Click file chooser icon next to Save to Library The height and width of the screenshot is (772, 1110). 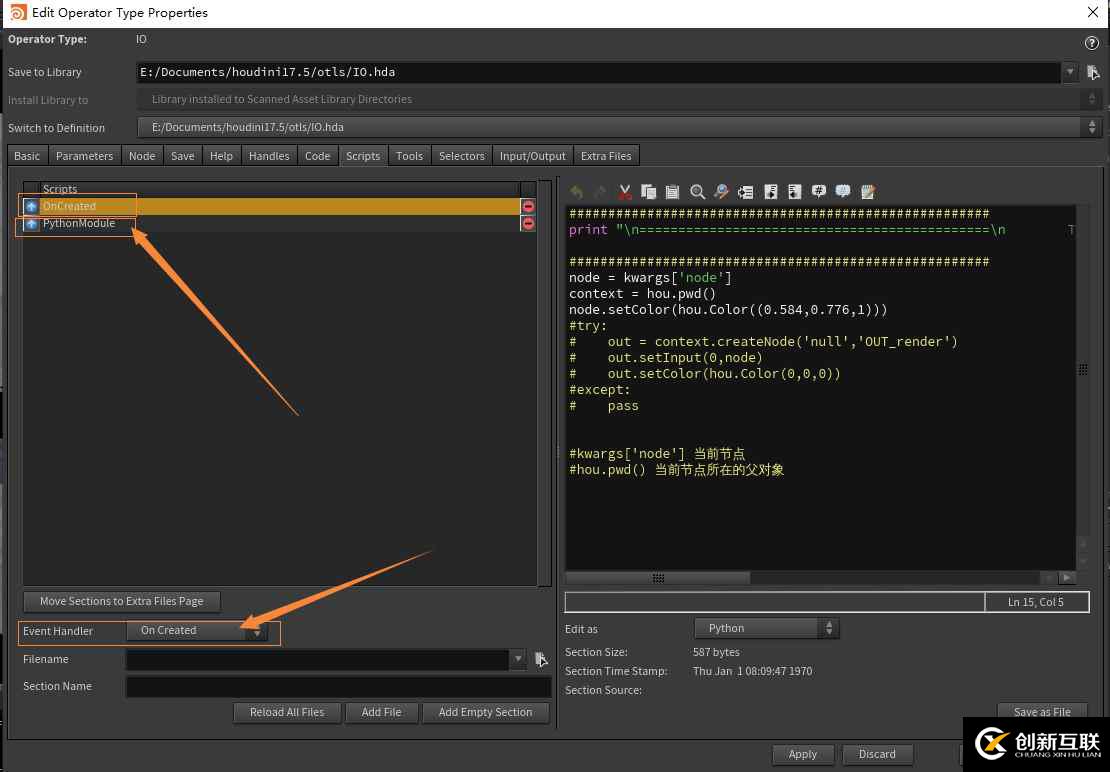pyautogui.click(x=1093, y=72)
